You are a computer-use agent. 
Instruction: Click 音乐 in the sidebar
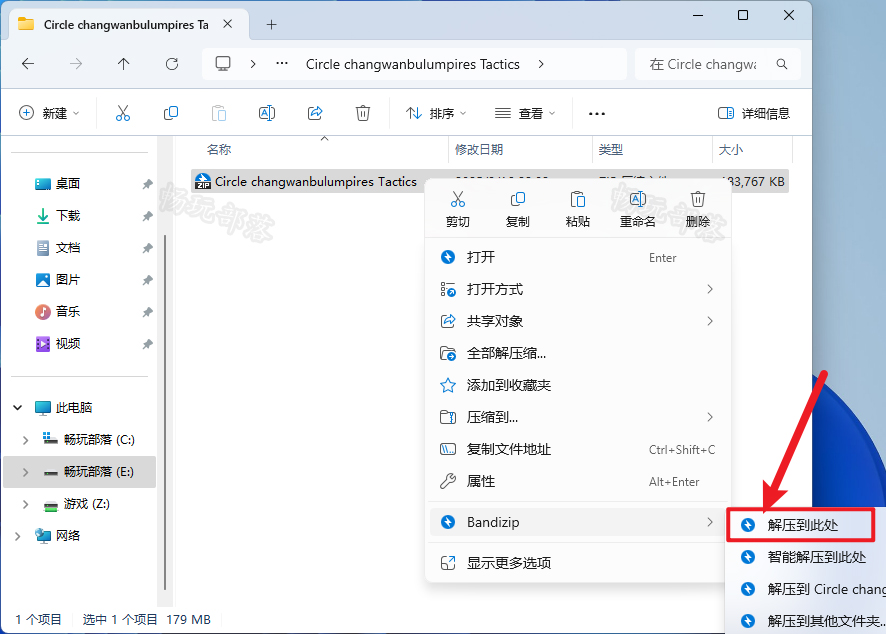point(68,311)
